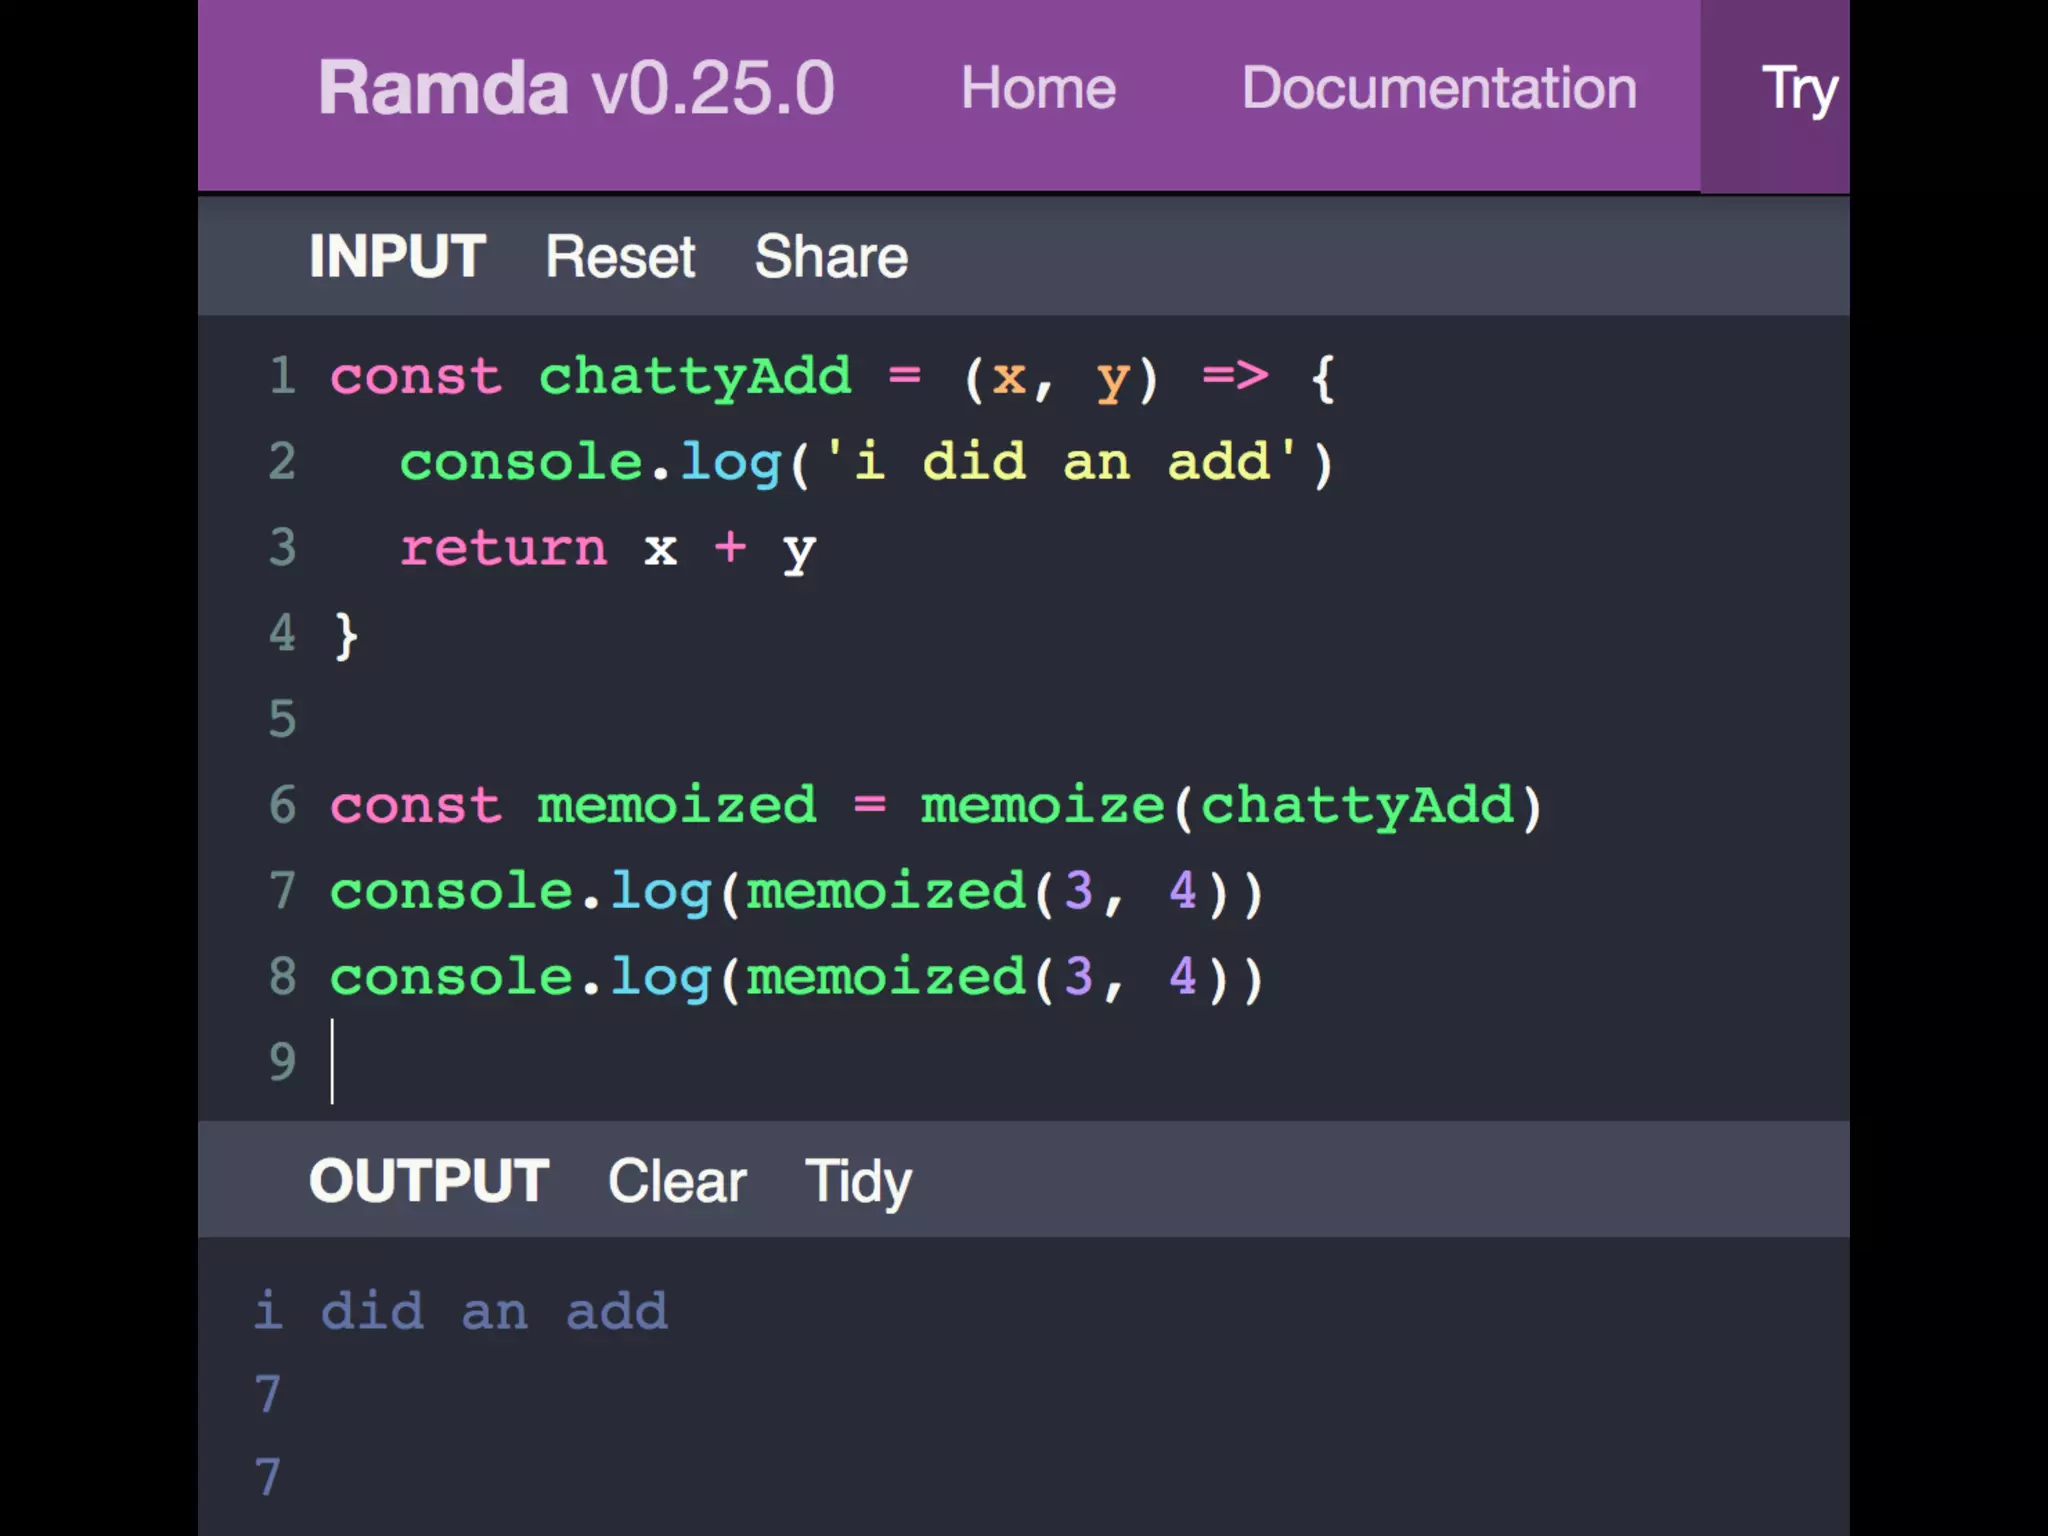The height and width of the screenshot is (1536, 2048).
Task: Click the first 7 in output
Action: 267,1395
